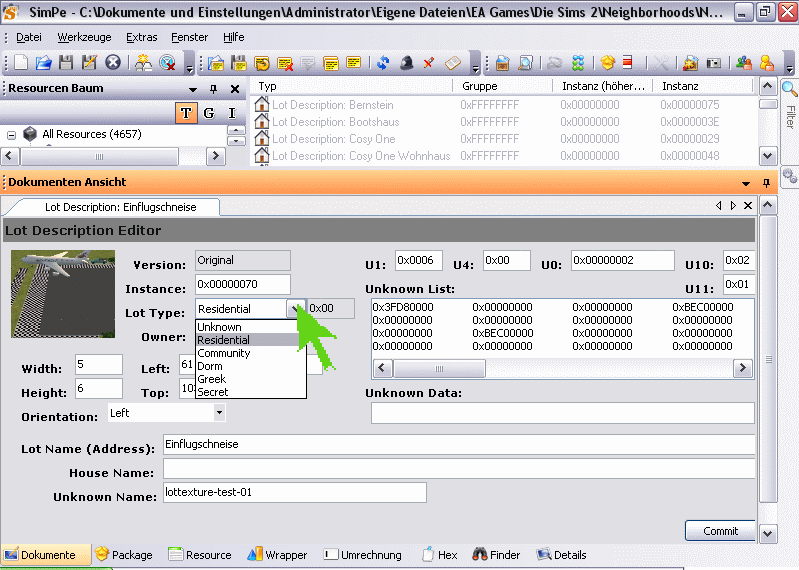Click the Save floppy disk icon

[x=66, y=63]
